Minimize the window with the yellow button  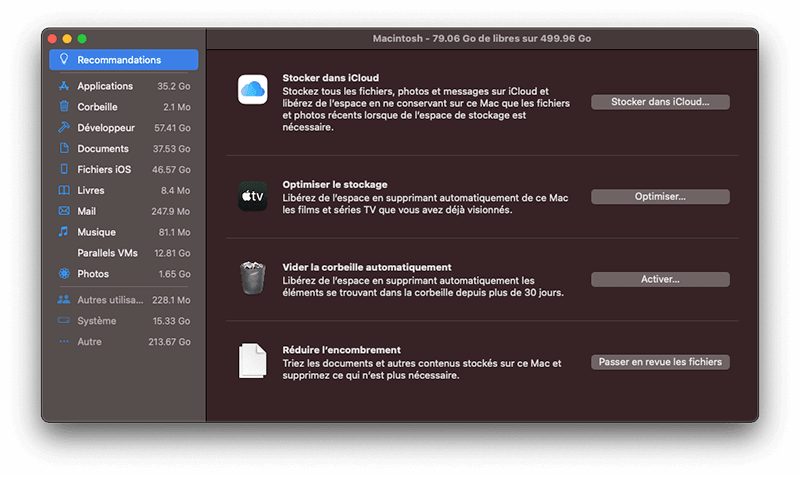click(x=67, y=38)
